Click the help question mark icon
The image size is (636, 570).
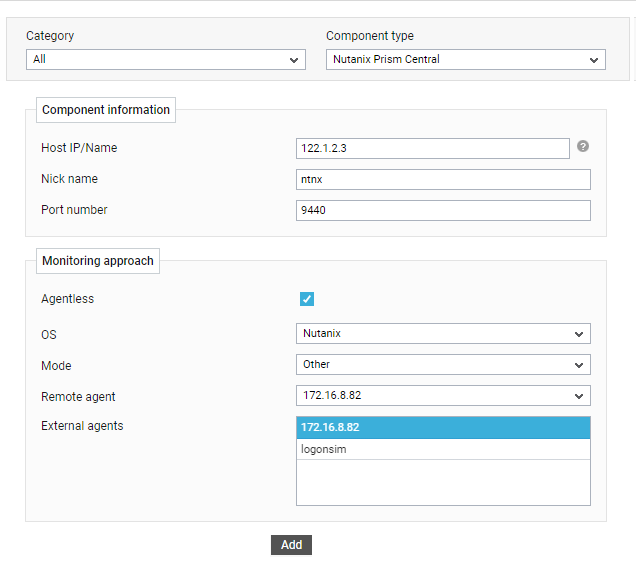pyautogui.click(x=583, y=146)
